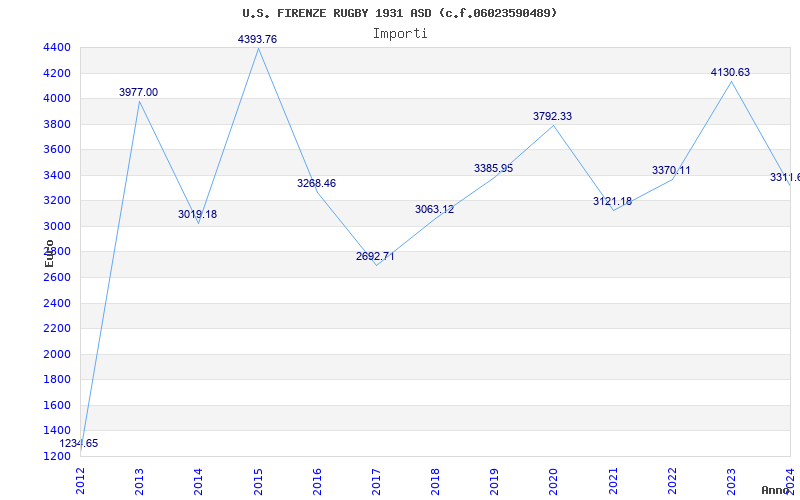Screen dimensions: 800x500
Task: Select the 2692.71 data label
Action: (375, 256)
